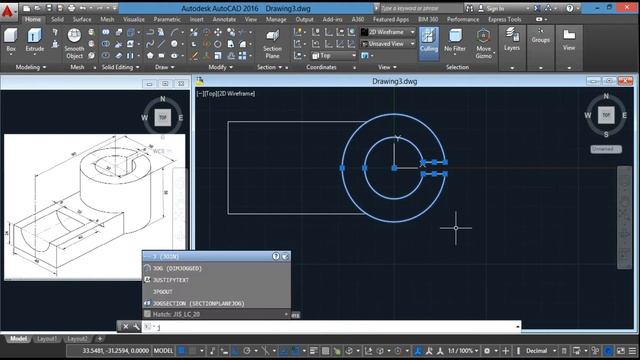Toggle Annotation visibility icon in status bar
This screenshot has height=360, width=640.
pyautogui.click(x=418, y=351)
